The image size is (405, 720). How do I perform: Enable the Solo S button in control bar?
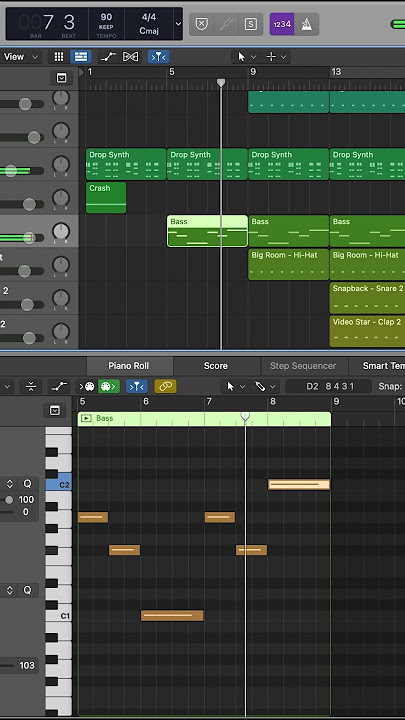pos(251,24)
